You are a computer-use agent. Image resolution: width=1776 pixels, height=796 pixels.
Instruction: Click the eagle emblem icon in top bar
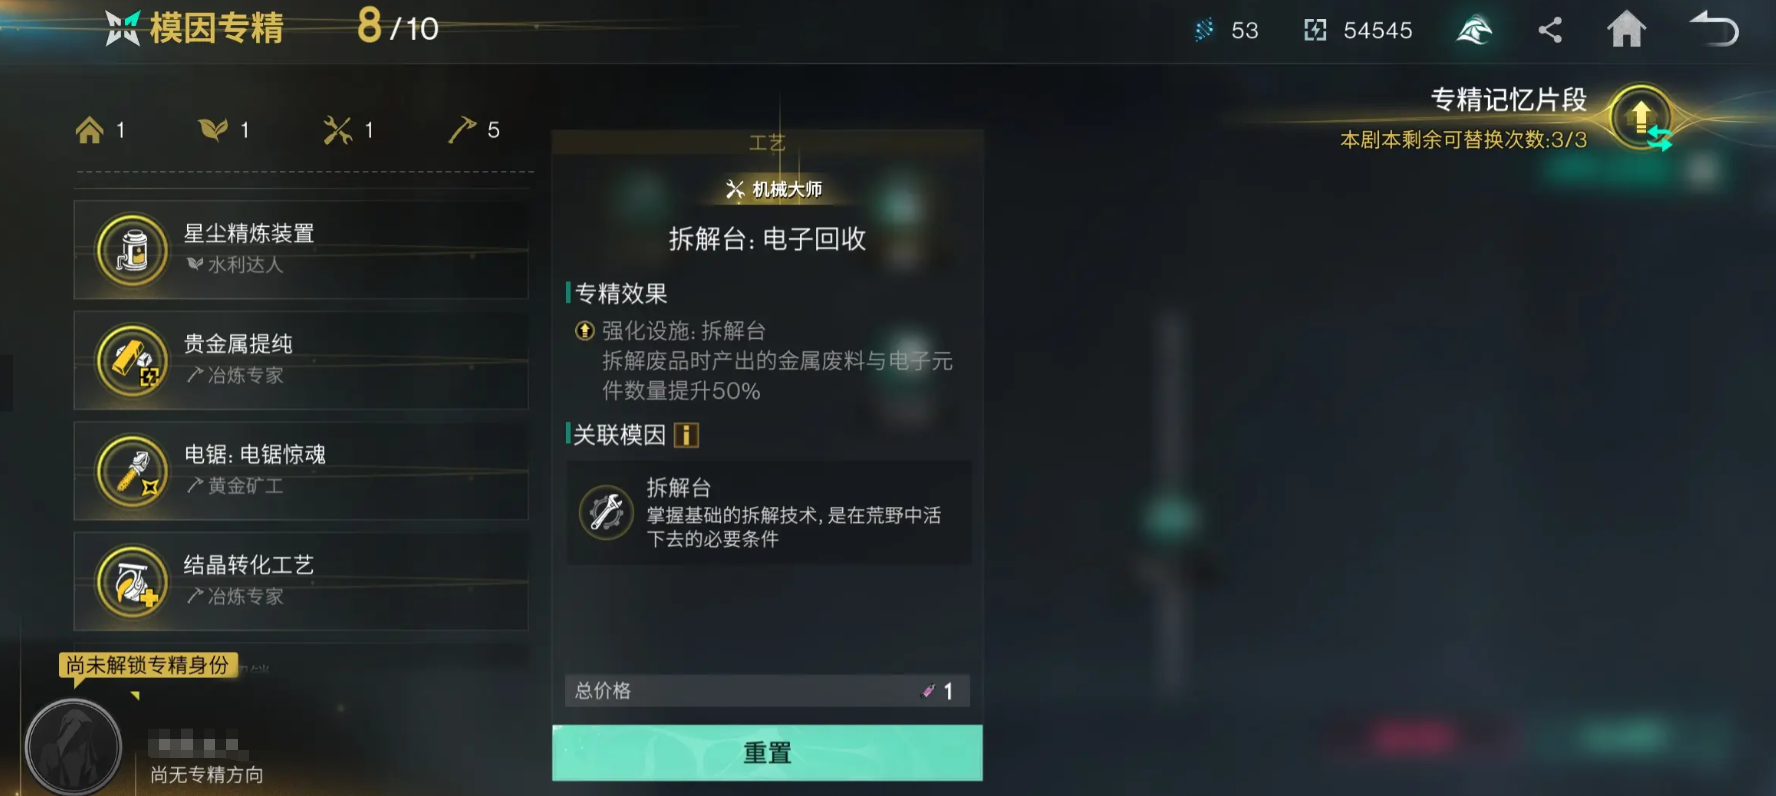(1474, 30)
